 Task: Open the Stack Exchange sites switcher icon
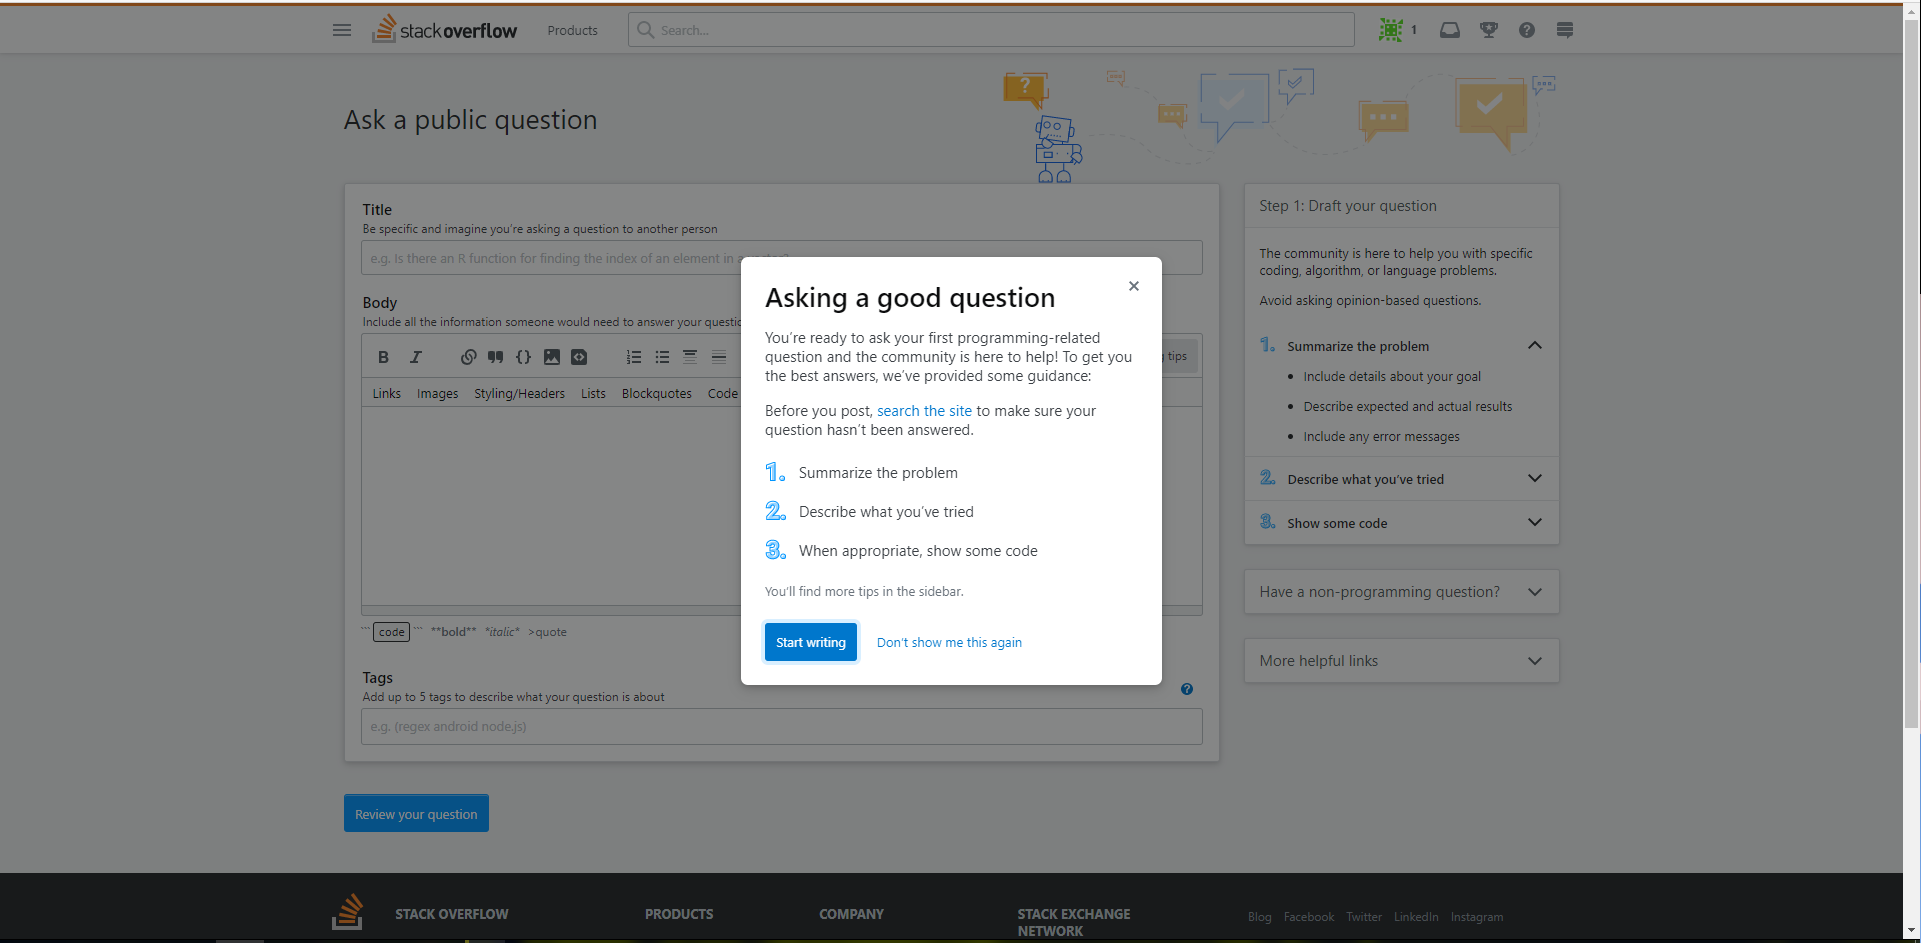[1565, 30]
